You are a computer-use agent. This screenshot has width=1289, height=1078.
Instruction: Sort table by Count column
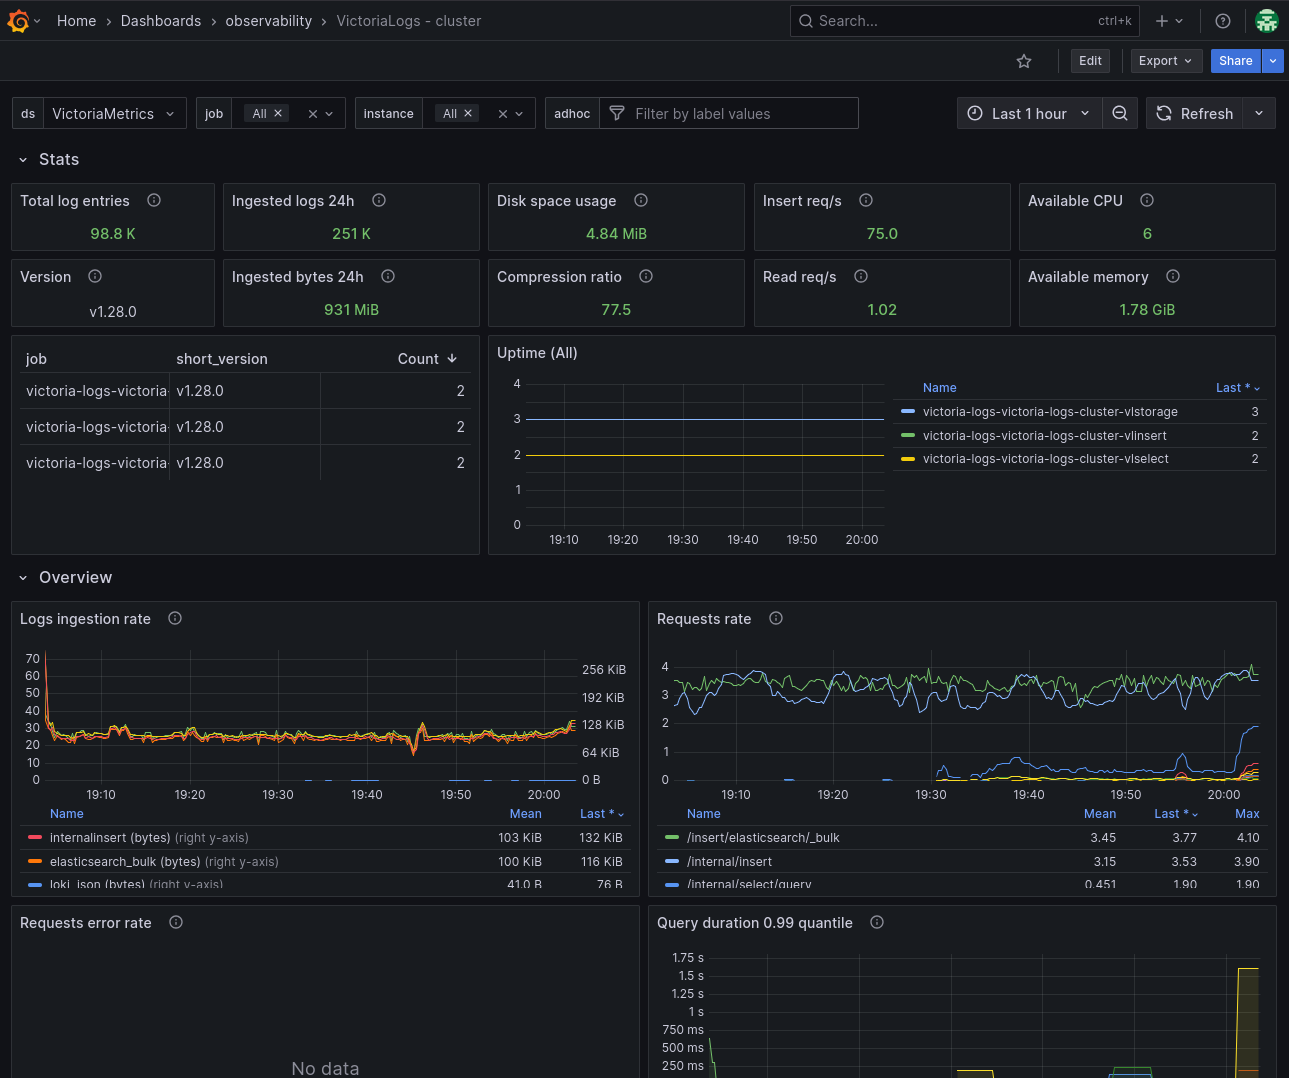click(x=427, y=358)
